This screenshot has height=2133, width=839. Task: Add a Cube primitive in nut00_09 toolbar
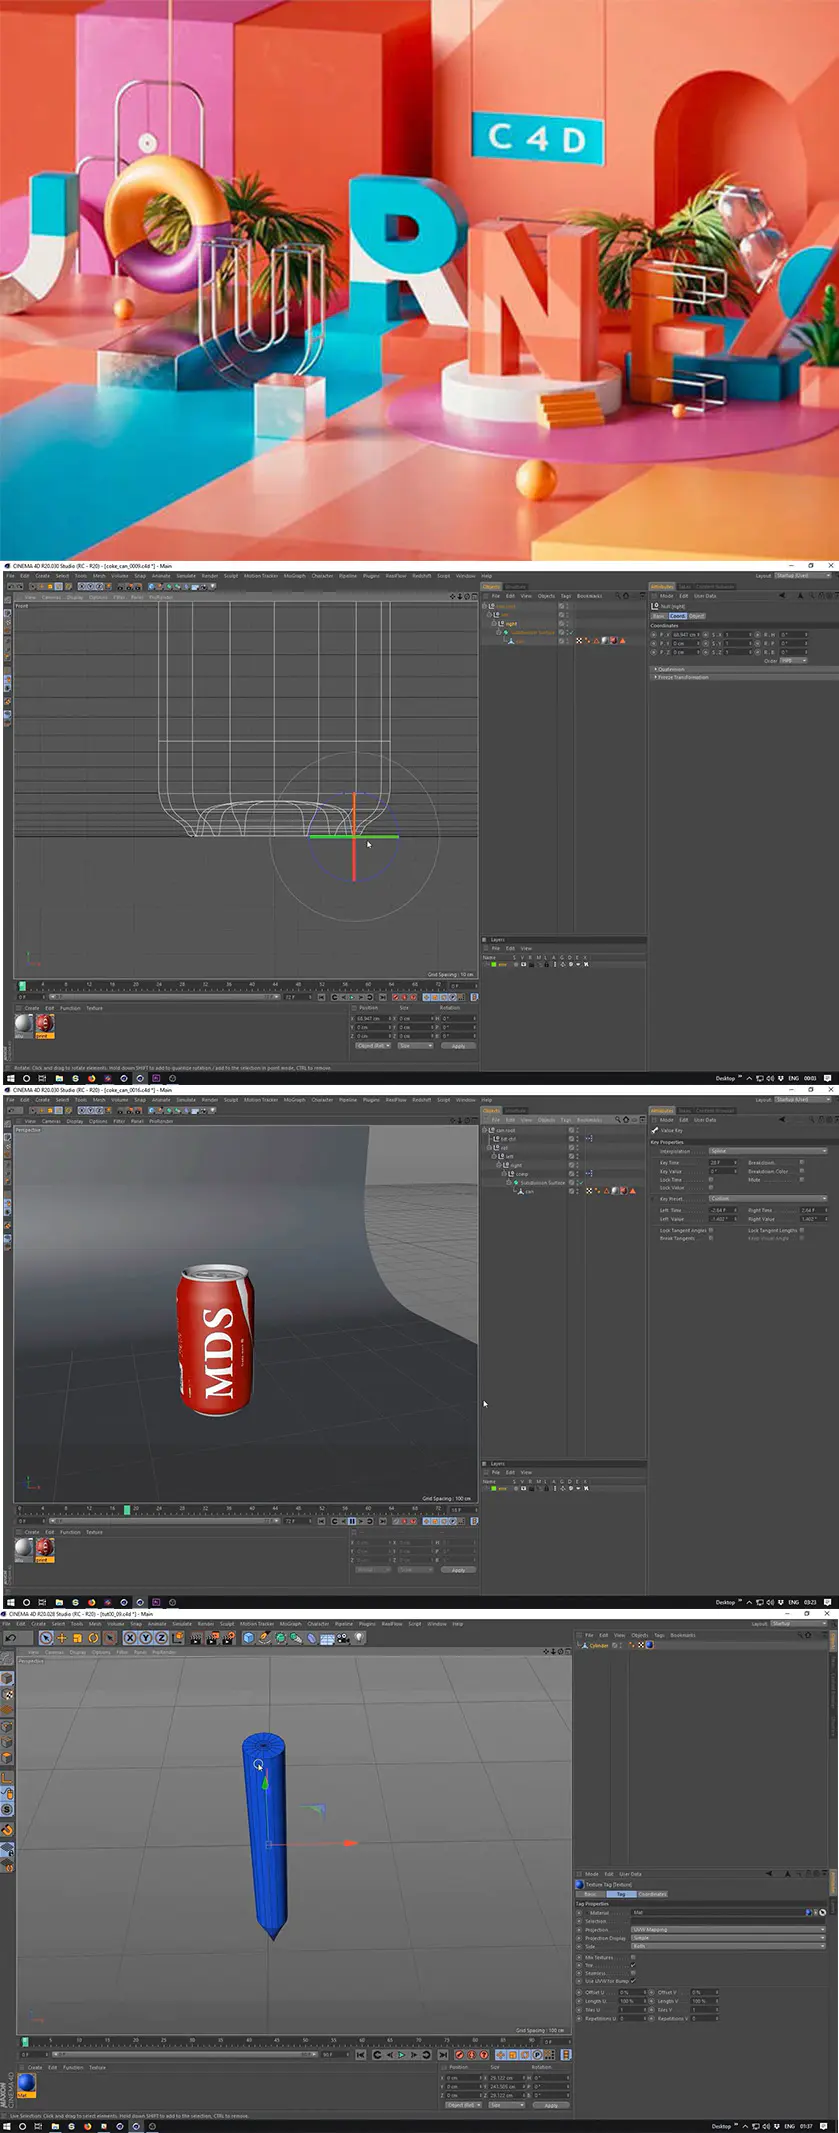(249, 1638)
